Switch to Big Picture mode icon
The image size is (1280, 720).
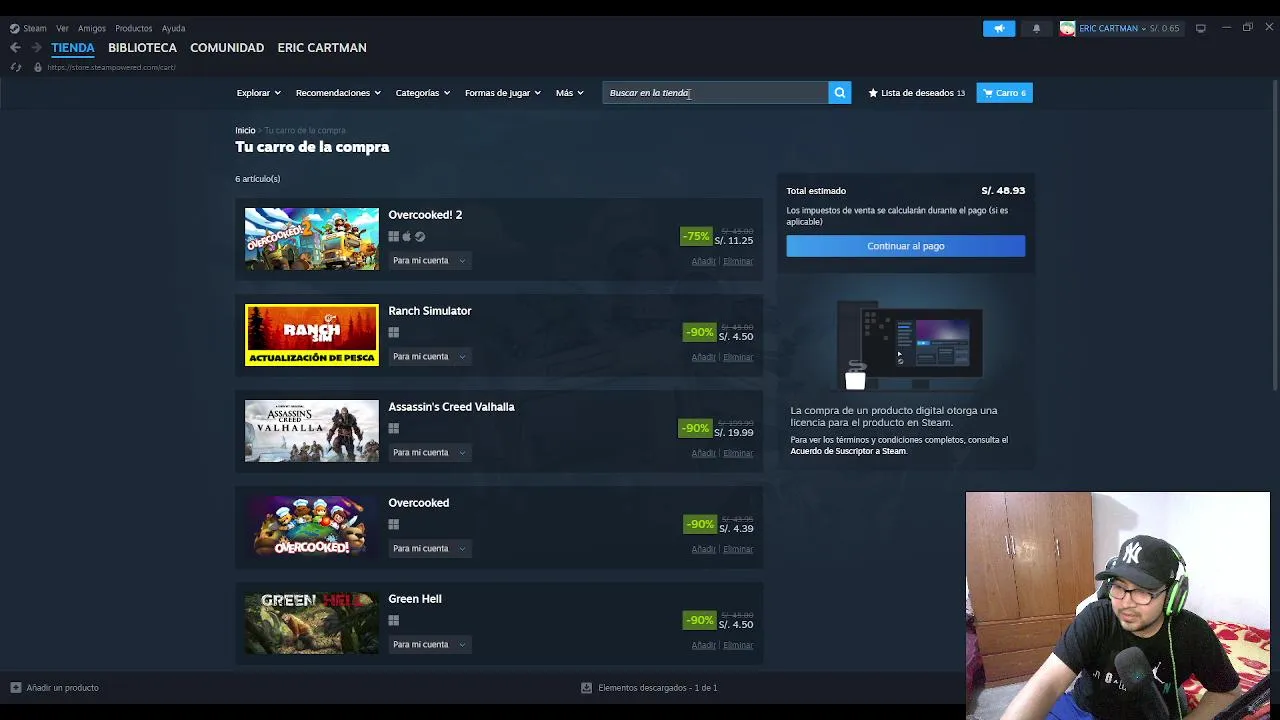point(1201,28)
